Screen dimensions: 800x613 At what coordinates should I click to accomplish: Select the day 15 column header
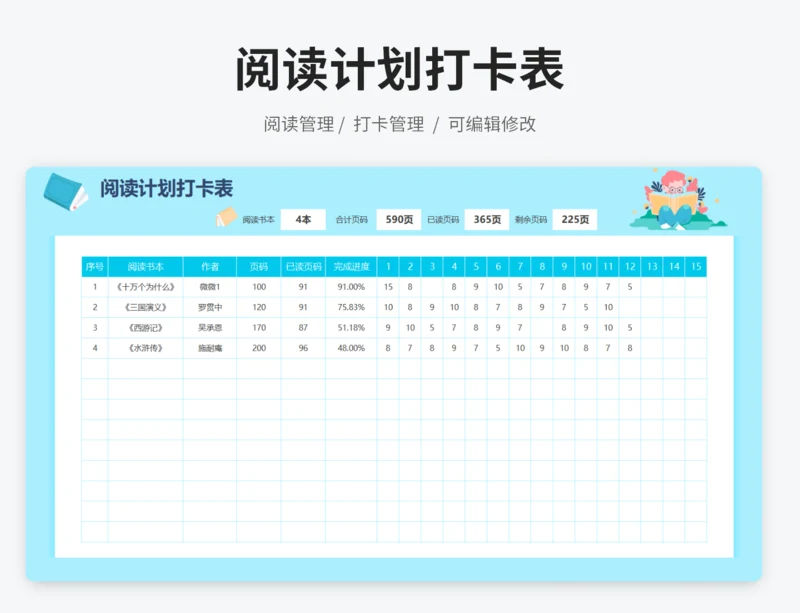(696, 267)
